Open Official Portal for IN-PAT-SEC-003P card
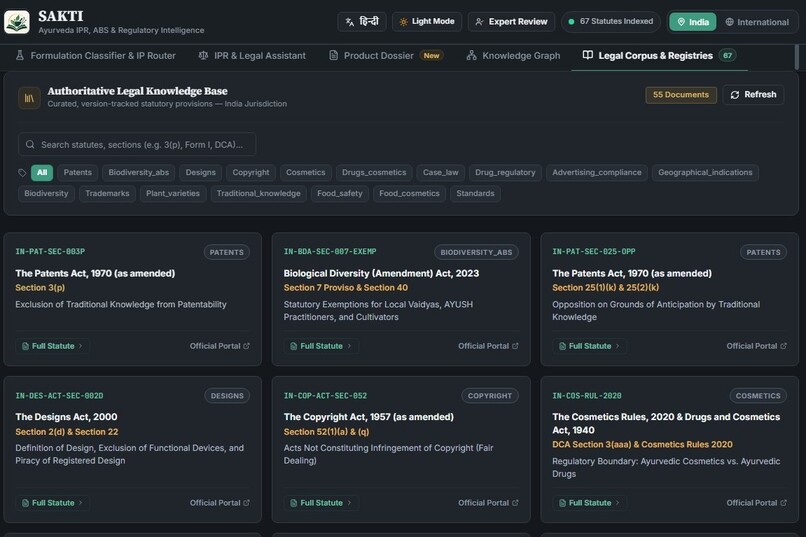806x537 pixels. (219, 346)
